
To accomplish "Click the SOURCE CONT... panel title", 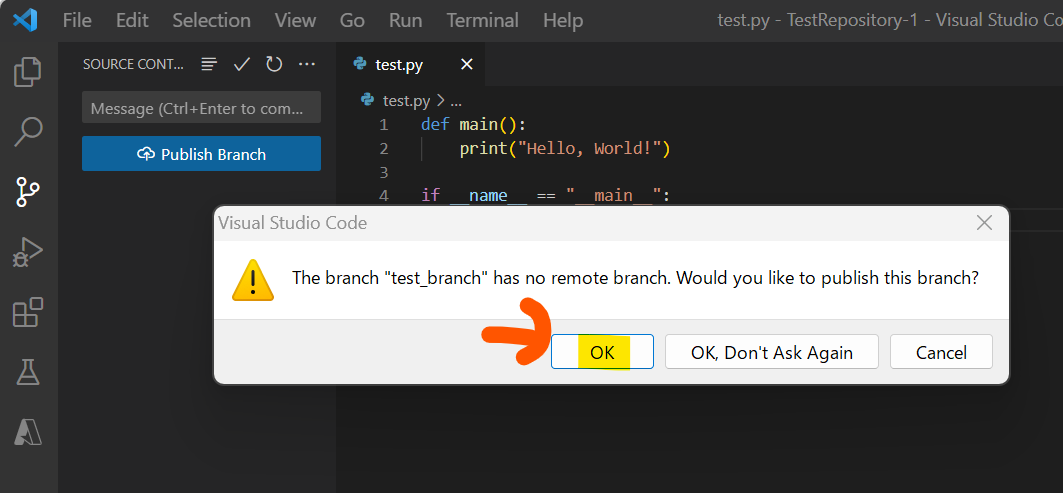I will (x=134, y=64).
